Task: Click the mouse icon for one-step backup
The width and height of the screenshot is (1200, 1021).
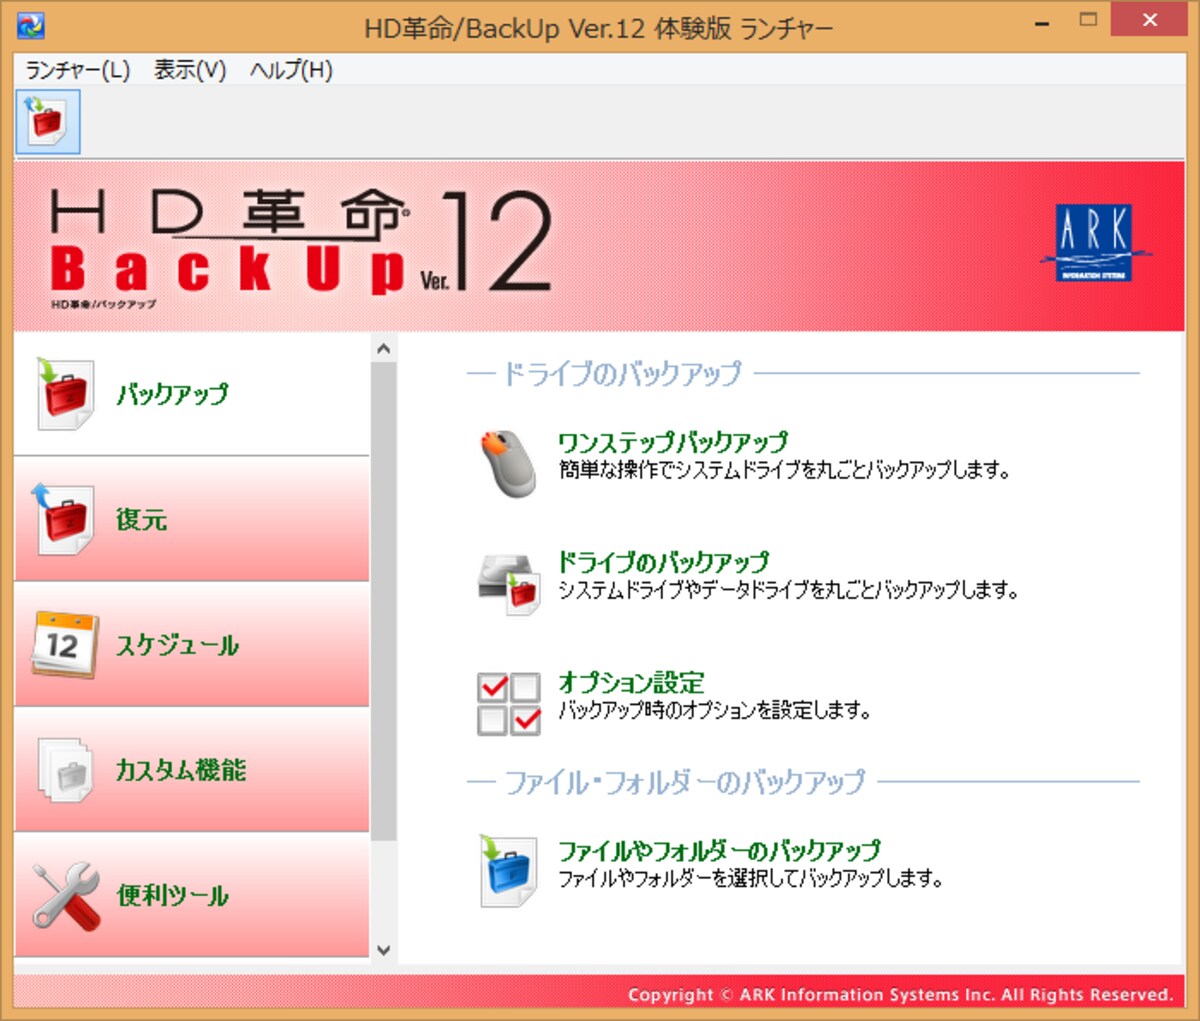Action: pyautogui.click(x=508, y=462)
